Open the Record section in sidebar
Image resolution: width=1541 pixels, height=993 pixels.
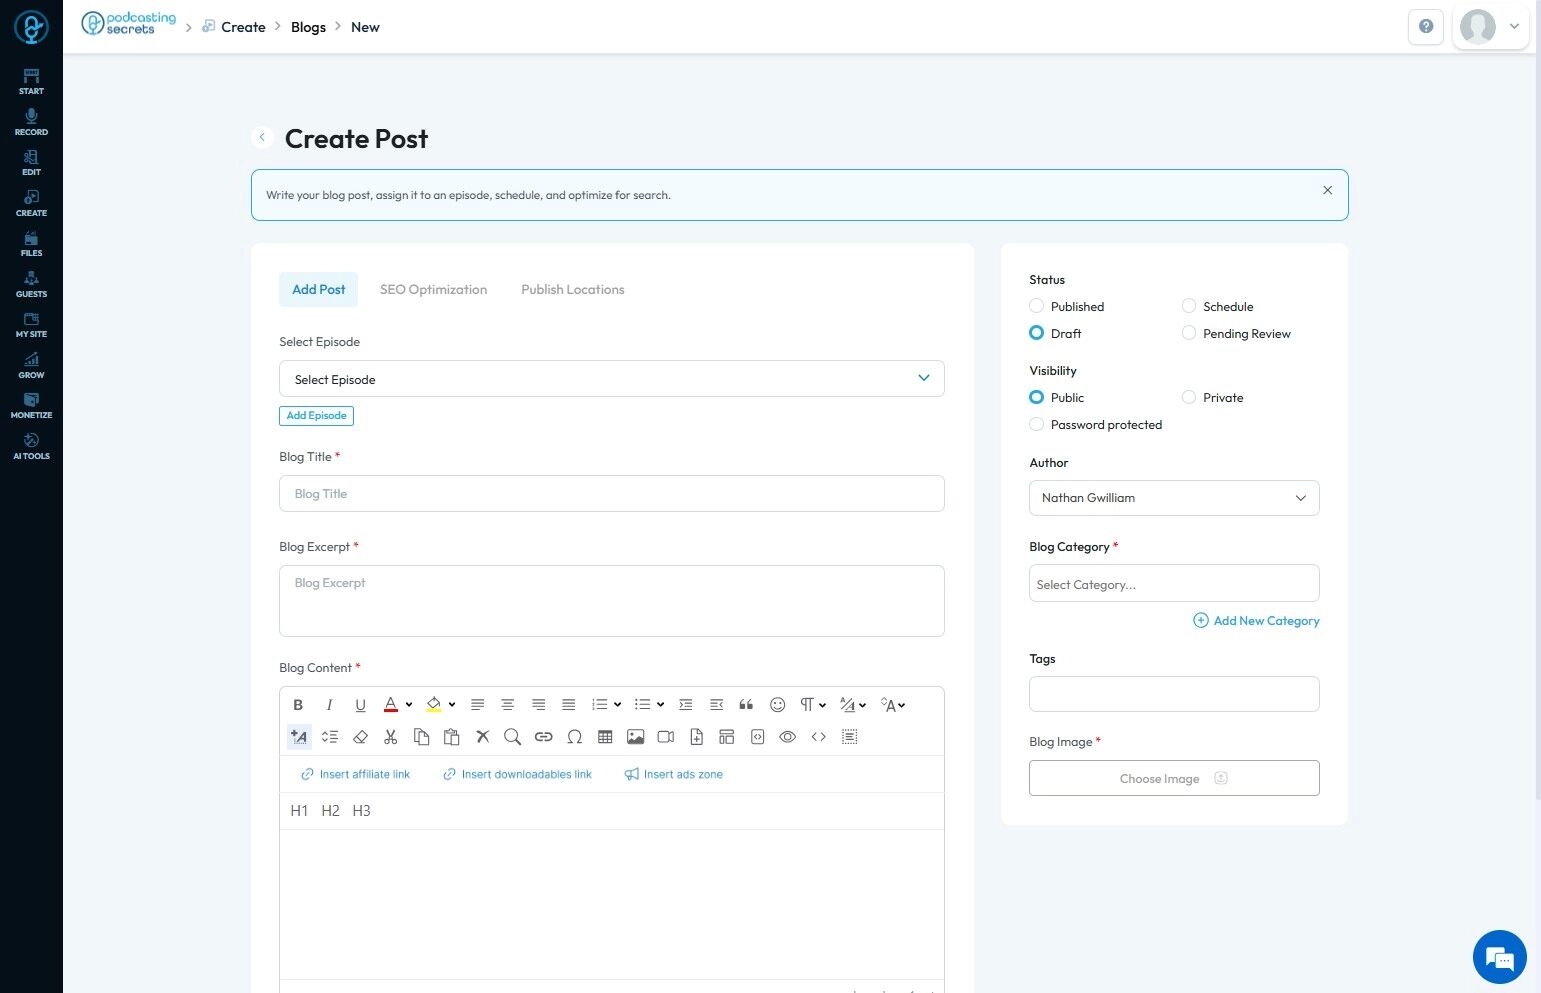(x=31, y=122)
